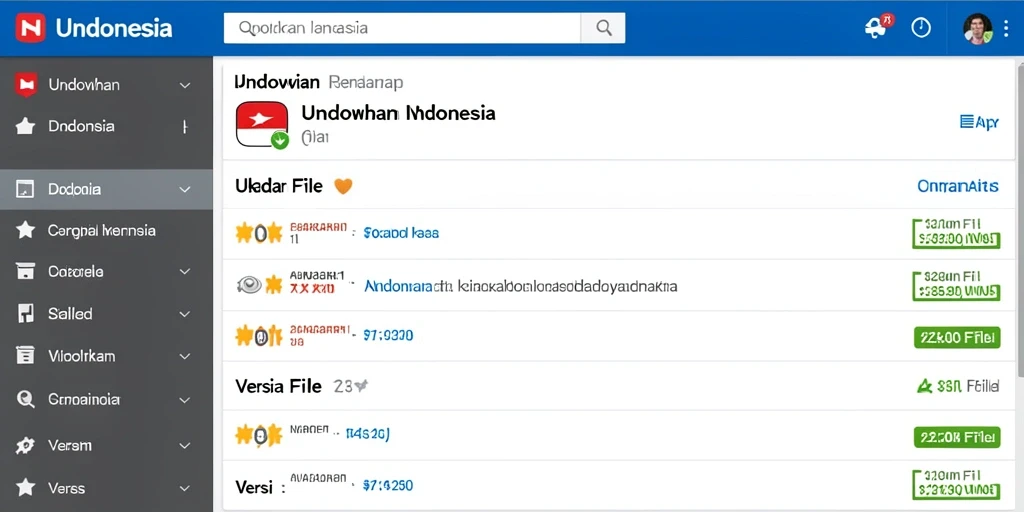Open the cloud notifications icon with badge
This screenshot has height=512, width=1024.
point(877,27)
